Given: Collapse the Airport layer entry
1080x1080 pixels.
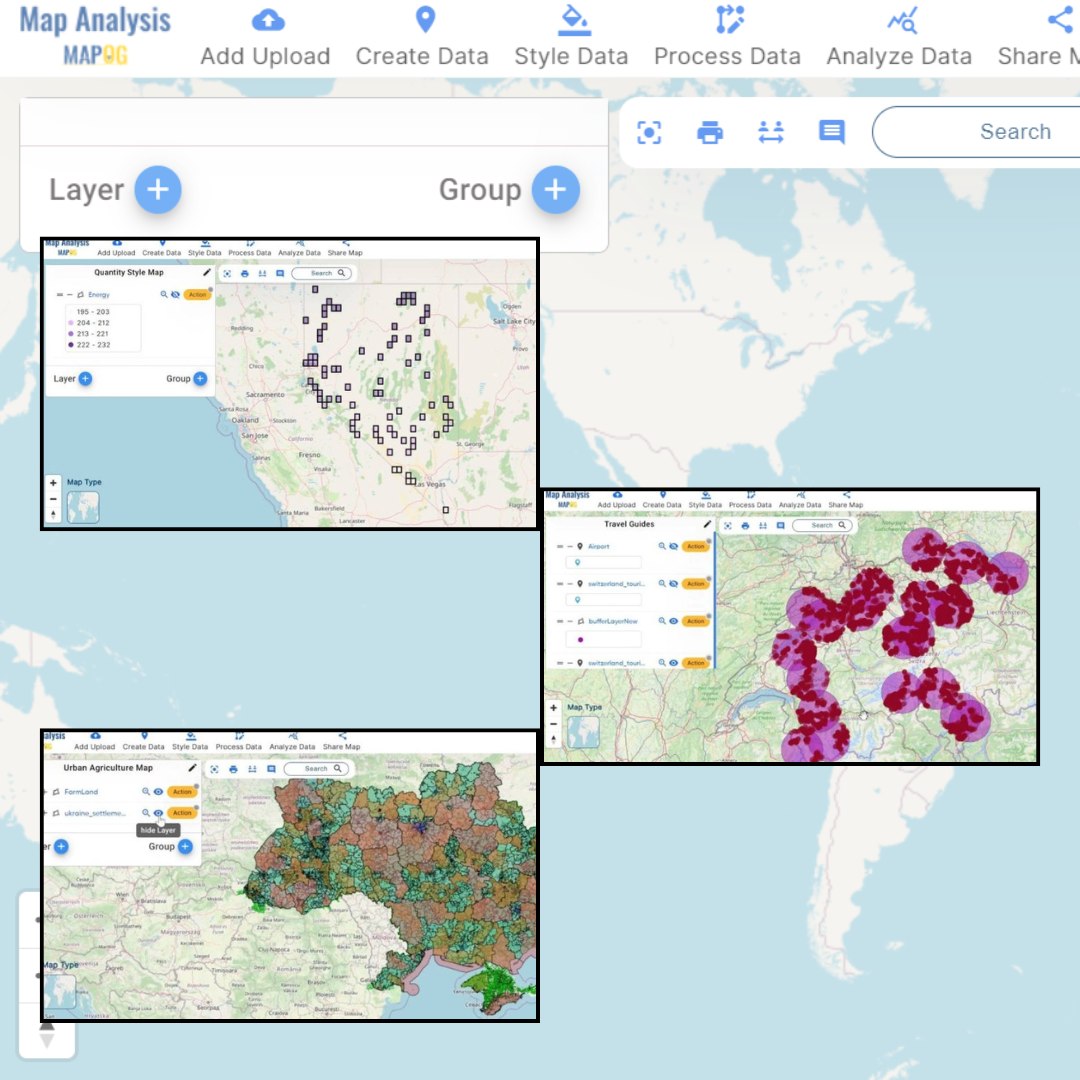Looking at the screenshot, I should point(569,546).
